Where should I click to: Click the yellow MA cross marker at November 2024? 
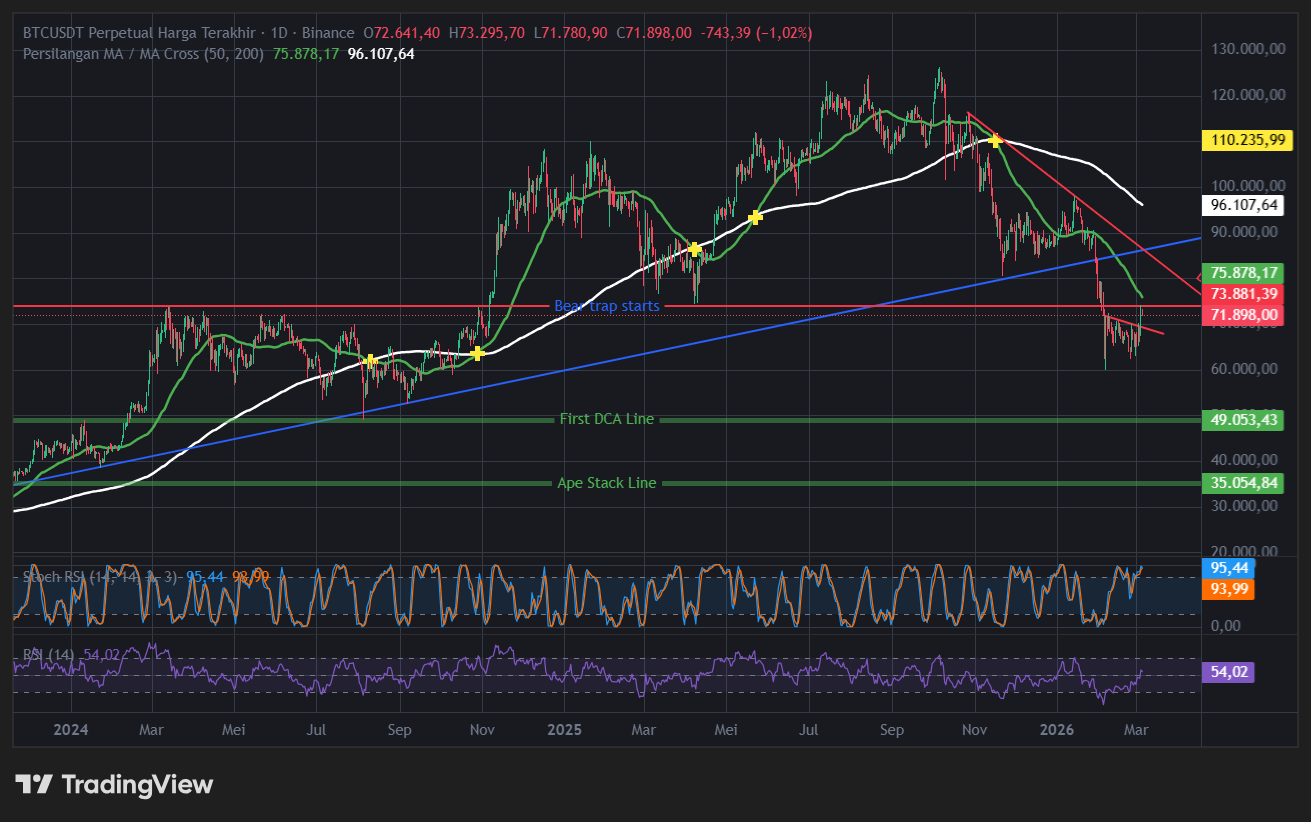coord(477,353)
